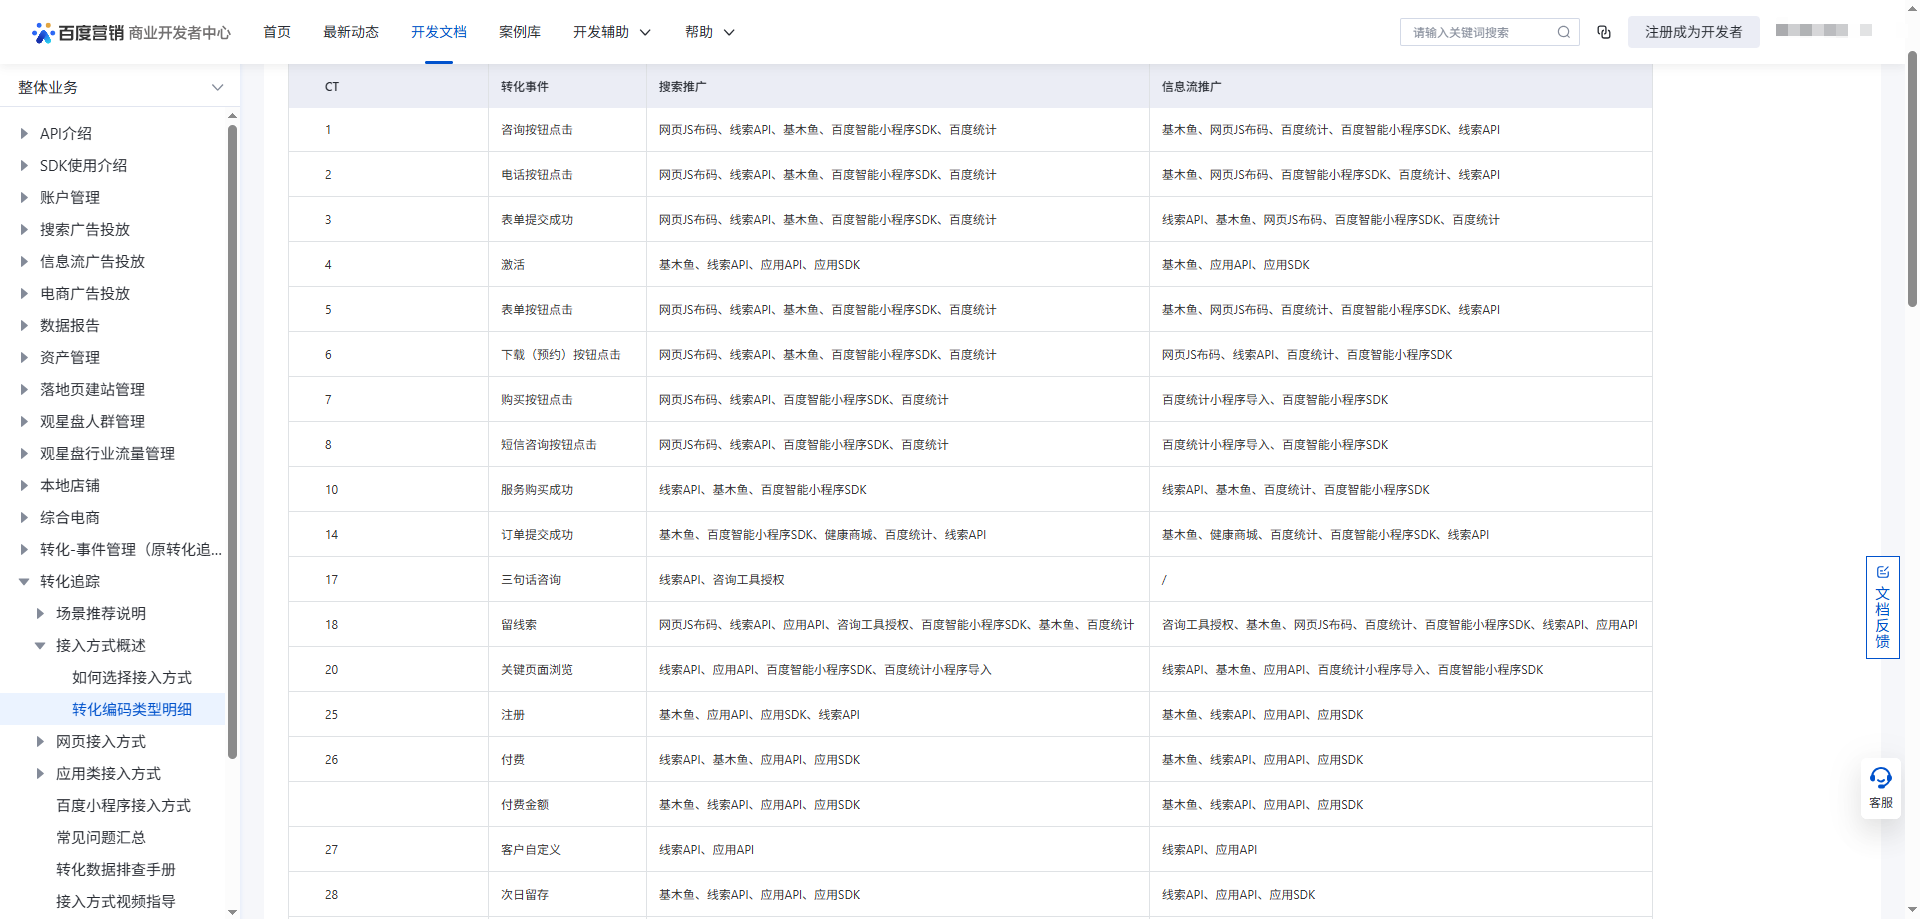Expand the 转化-事件管理 section
1920x919 pixels.
[24, 549]
